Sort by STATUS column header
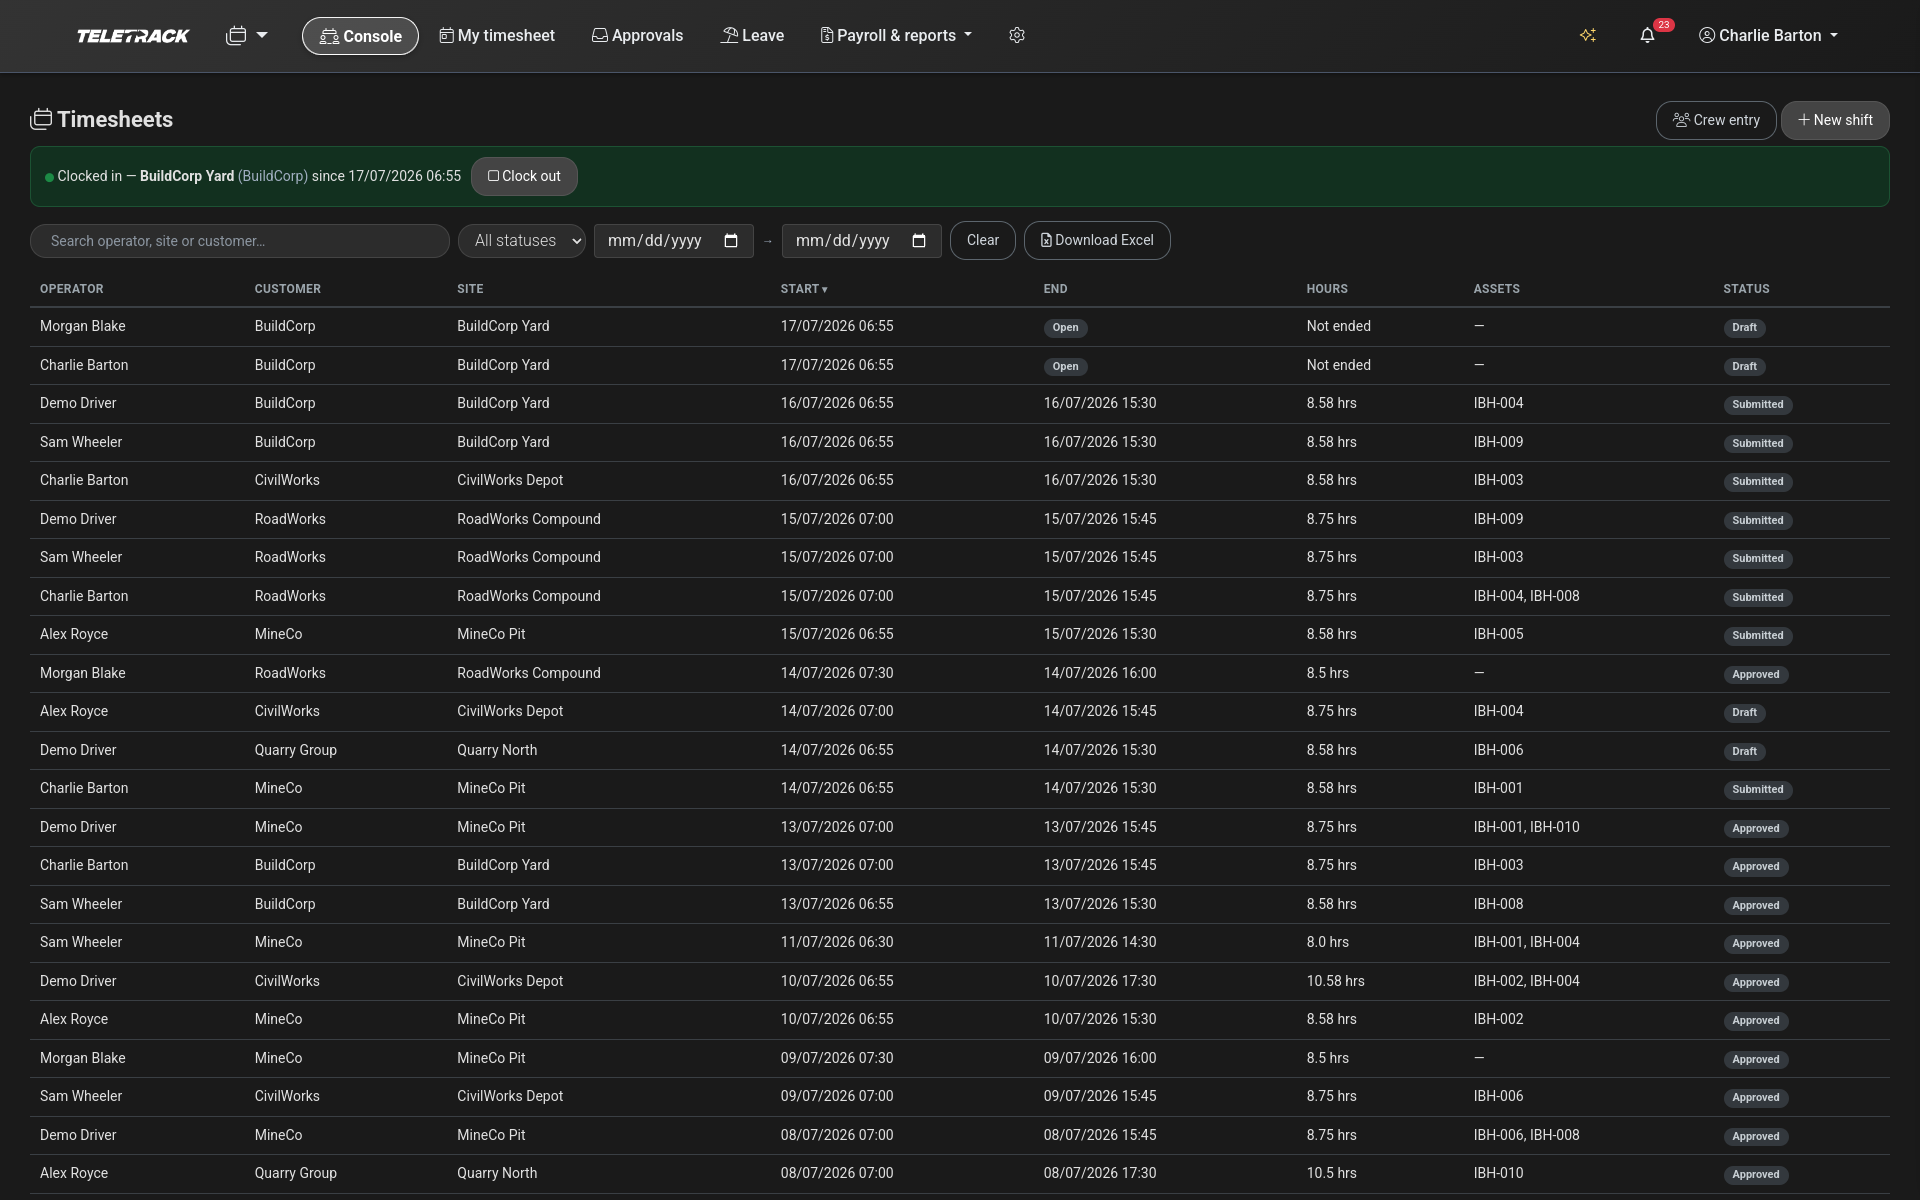1920x1200 pixels. pos(1746,289)
